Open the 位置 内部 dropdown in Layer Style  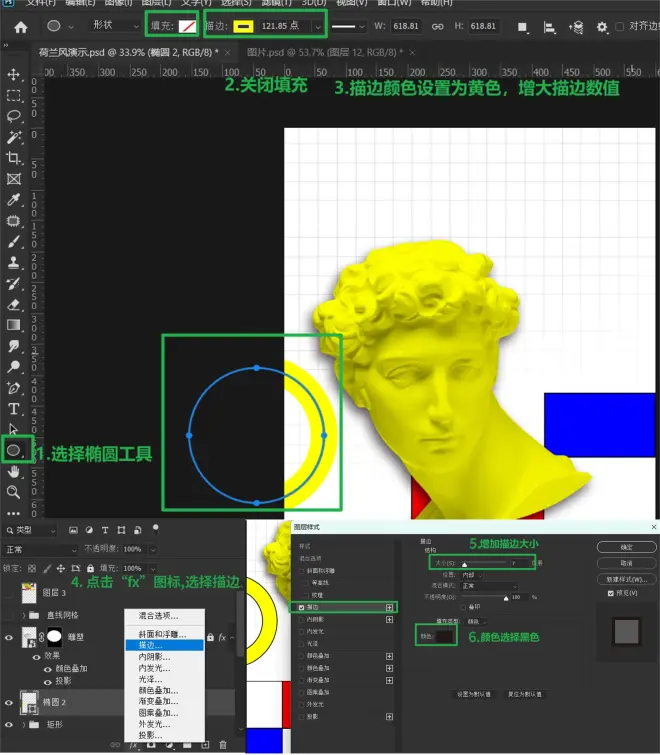pos(472,575)
